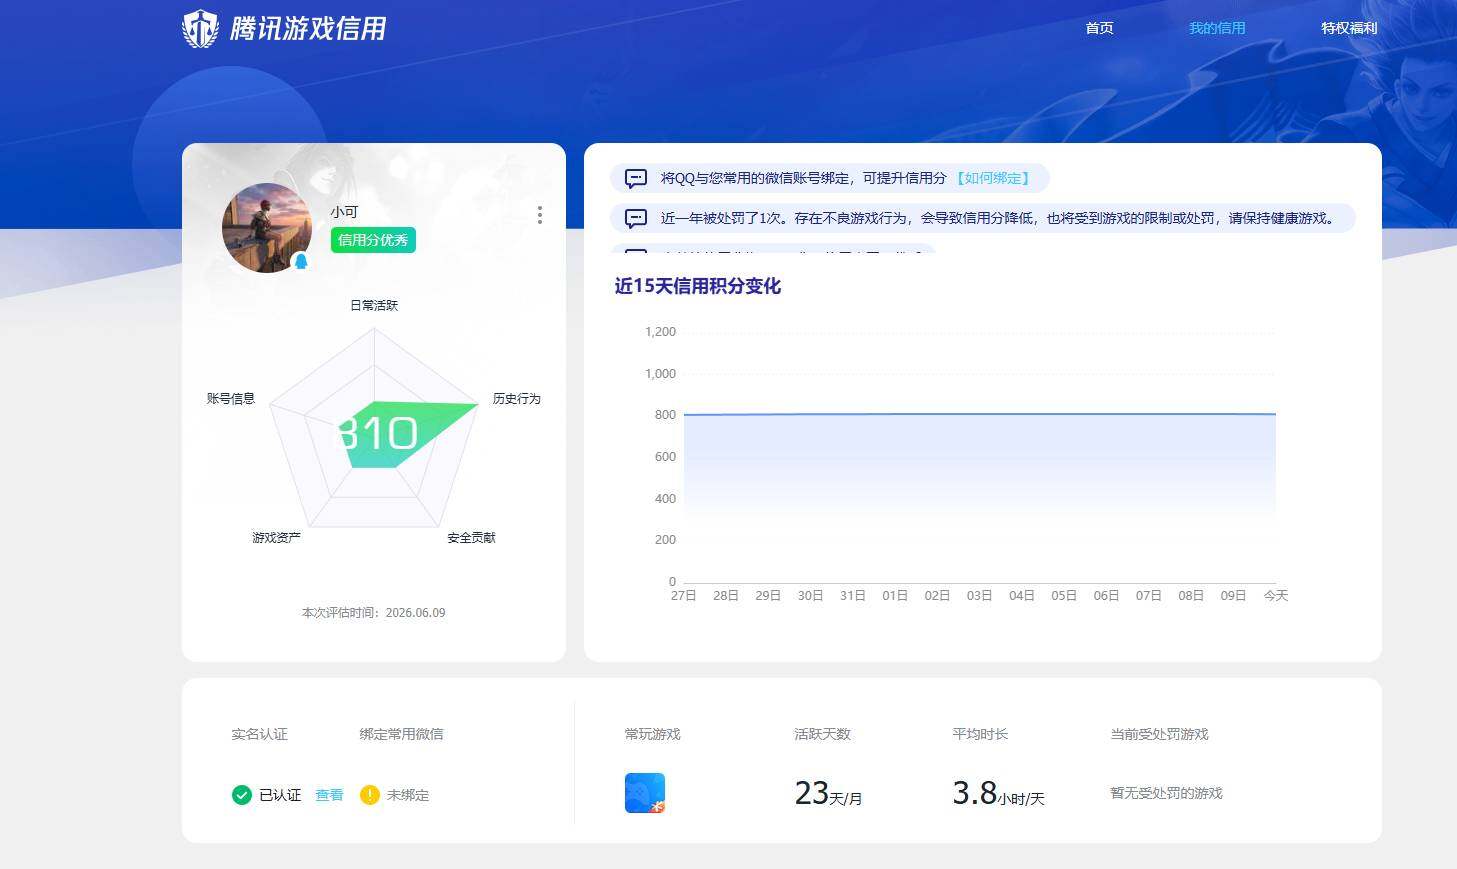
Task: Click the 09日 label on chart axis
Action: [x=1233, y=595]
